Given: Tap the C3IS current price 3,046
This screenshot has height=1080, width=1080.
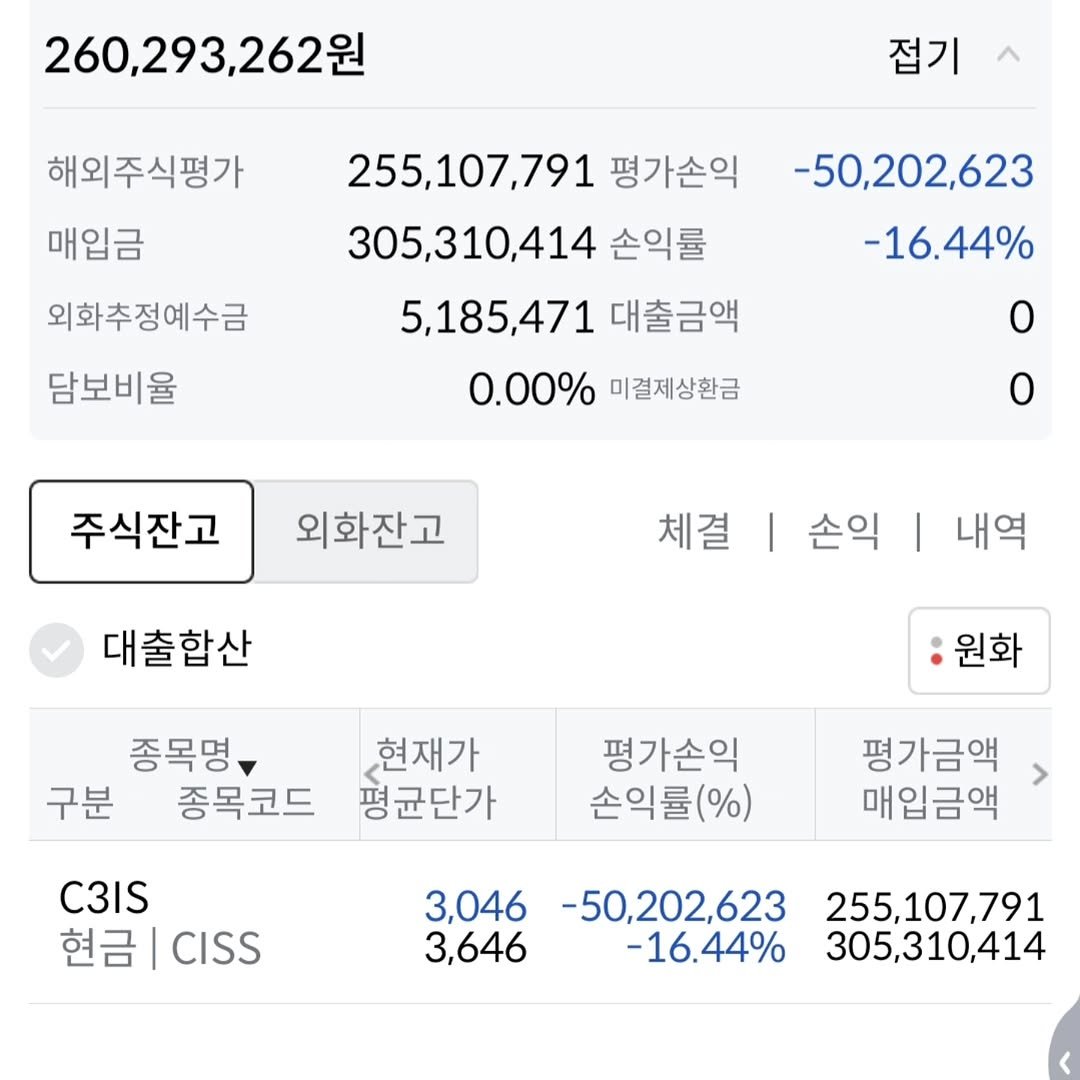Looking at the screenshot, I should 475,906.
